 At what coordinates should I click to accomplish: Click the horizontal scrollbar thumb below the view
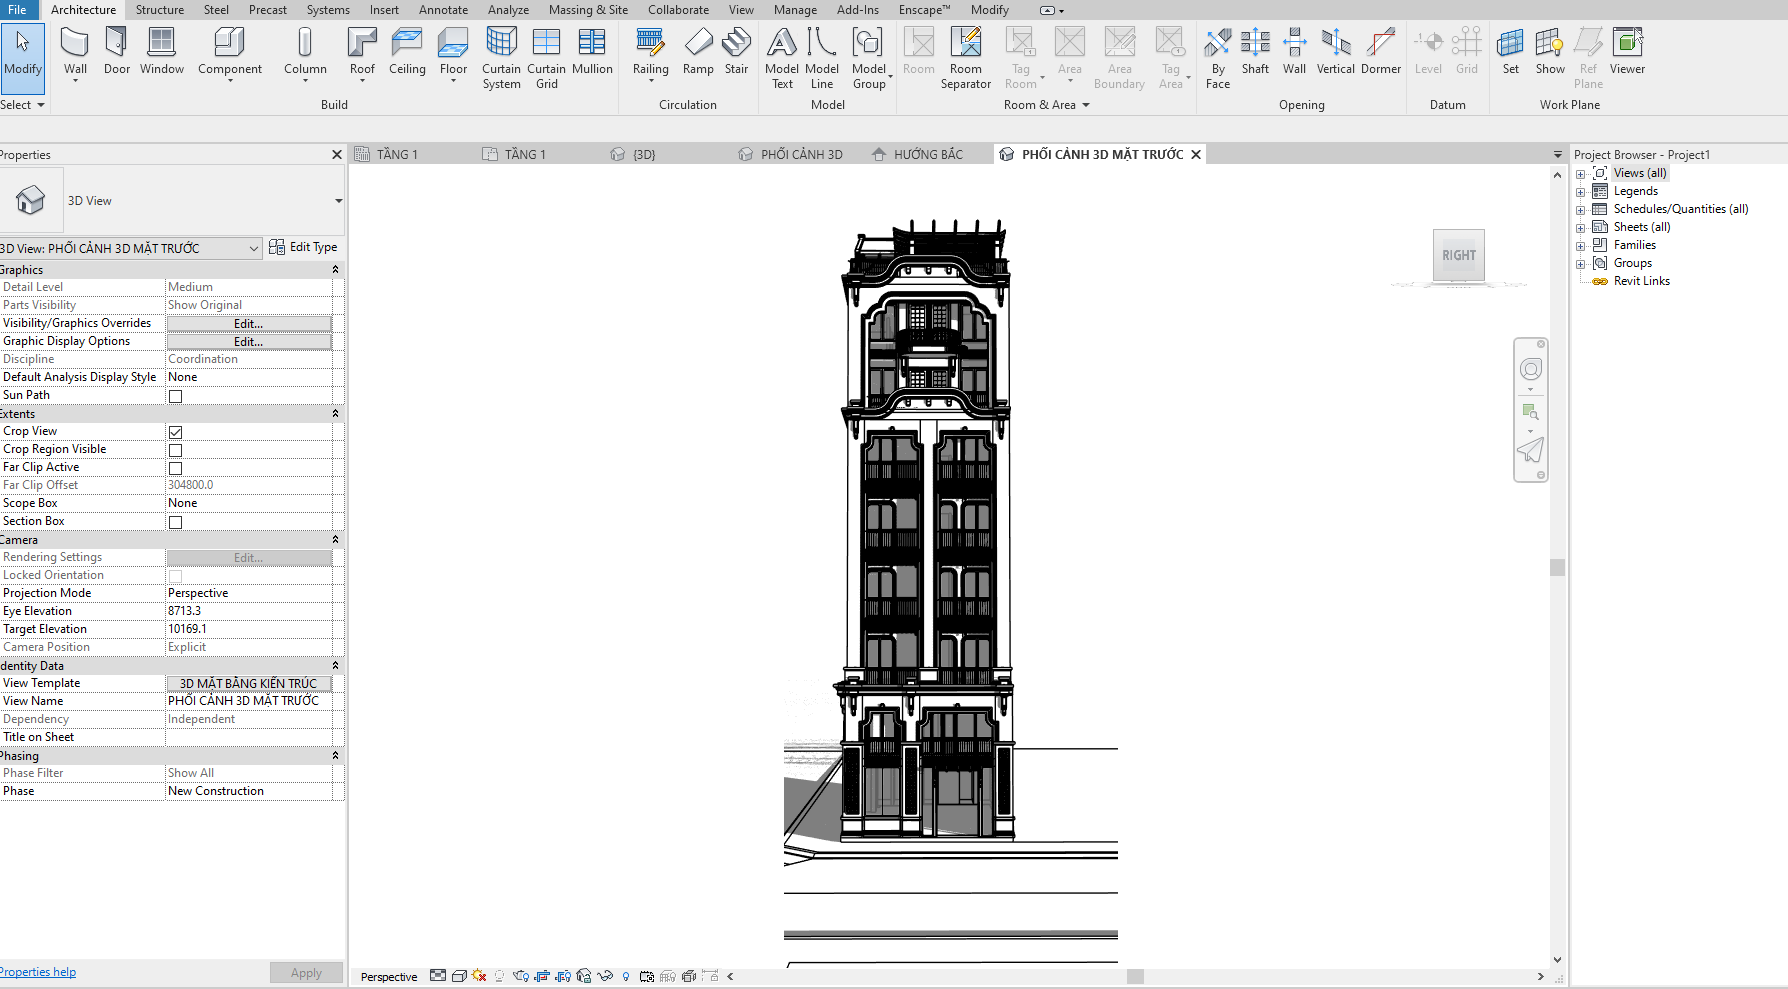coord(1135,977)
